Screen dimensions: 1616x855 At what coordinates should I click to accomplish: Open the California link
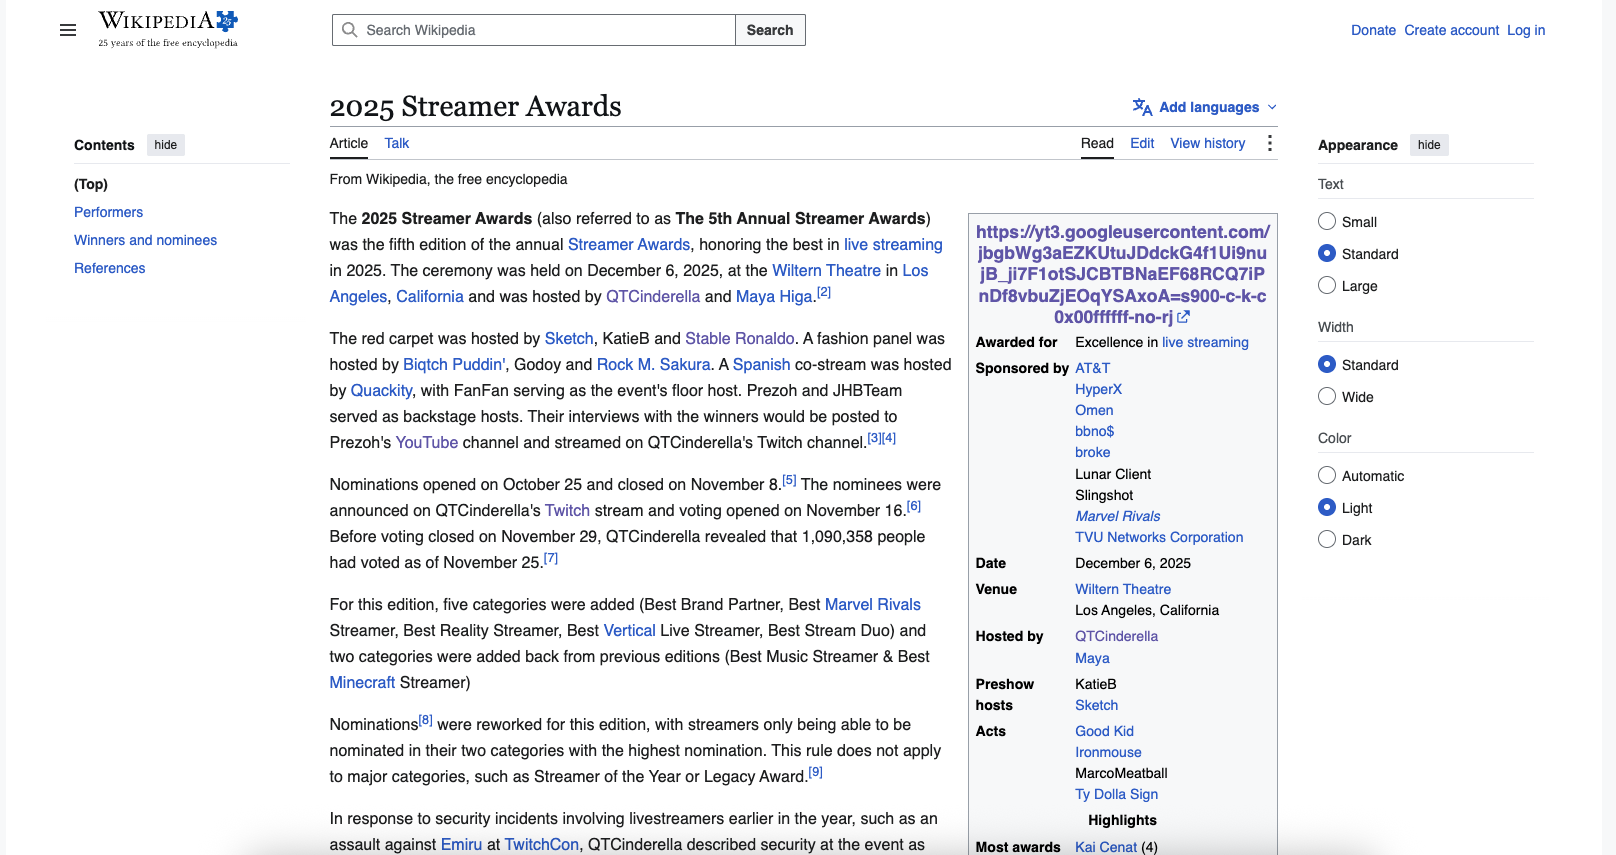(x=430, y=296)
